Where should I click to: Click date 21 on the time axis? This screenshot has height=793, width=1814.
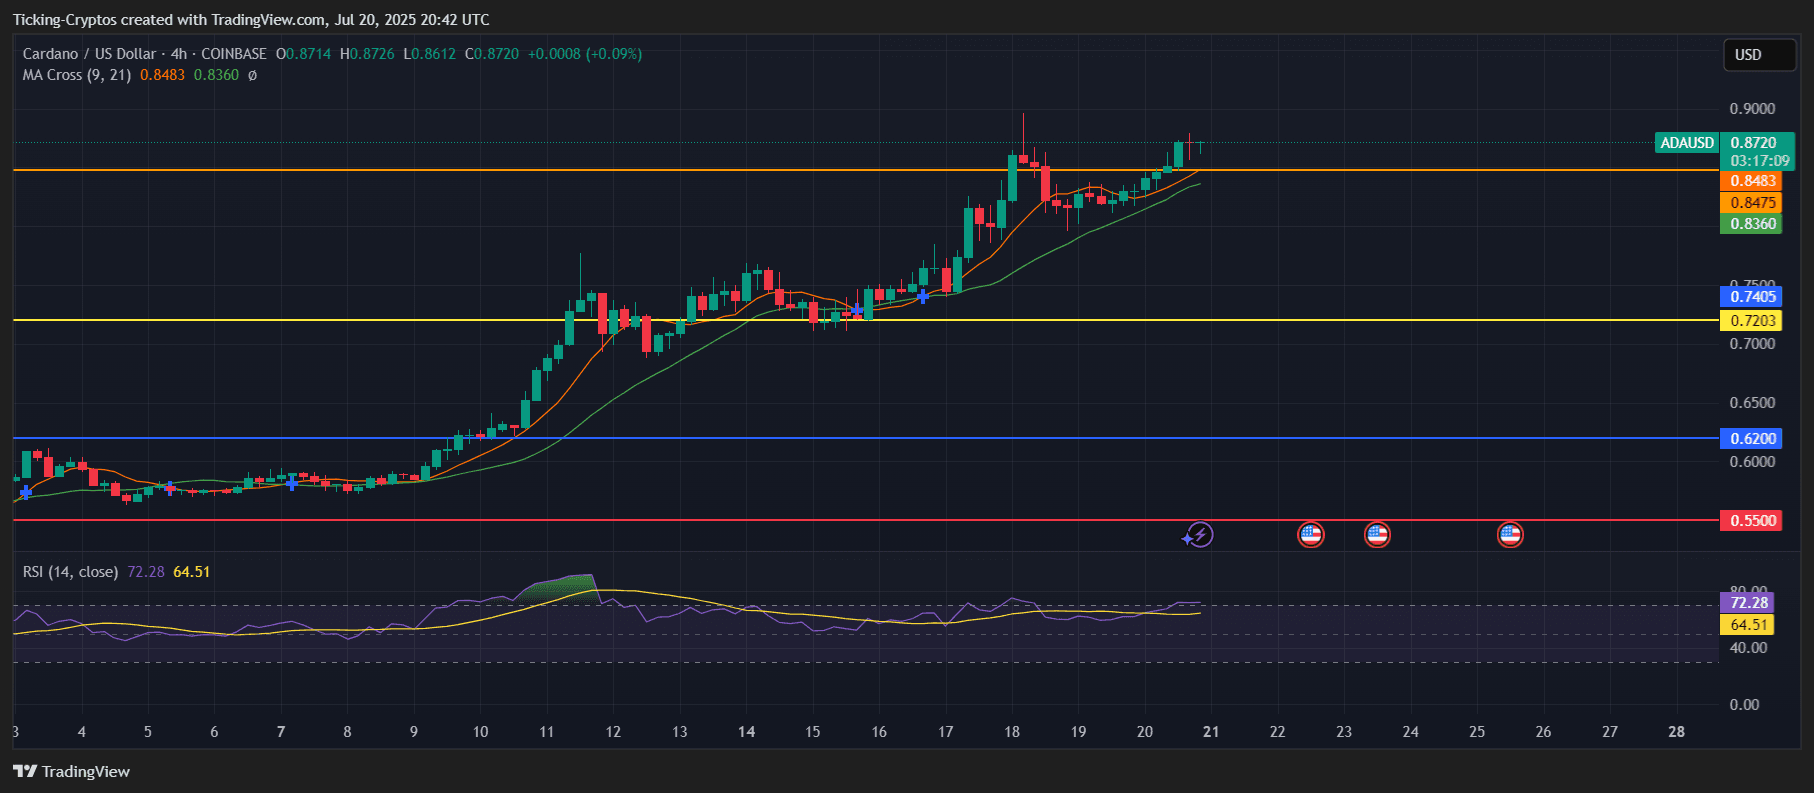click(1211, 732)
